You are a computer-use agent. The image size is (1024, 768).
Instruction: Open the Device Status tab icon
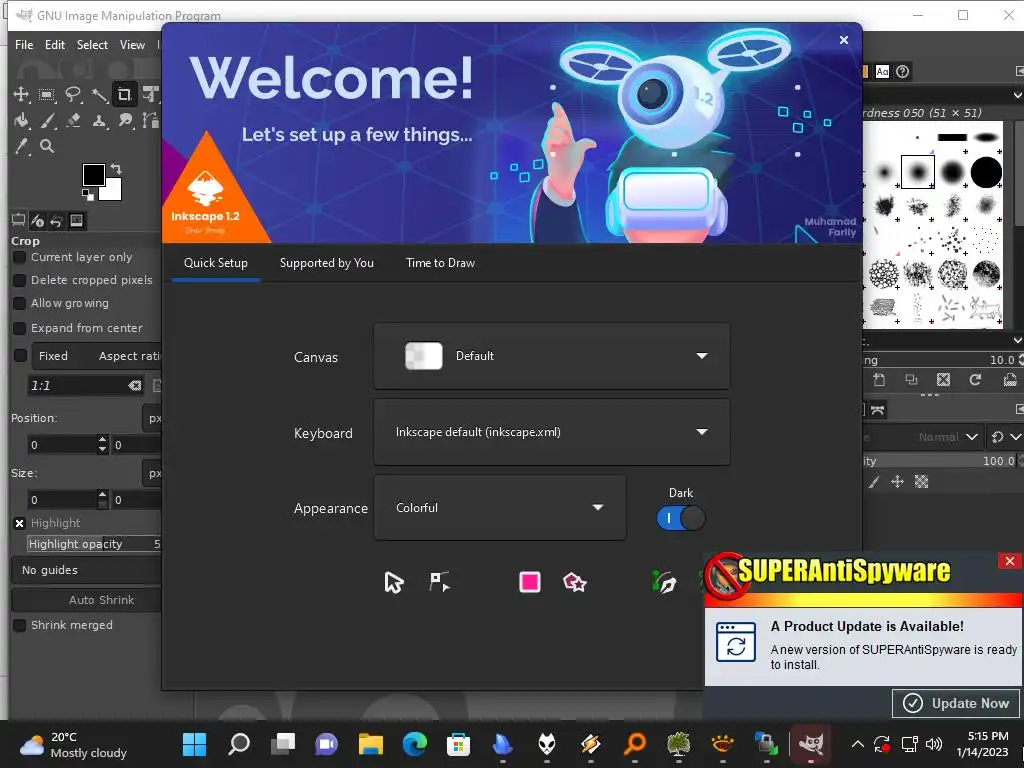tap(37, 221)
